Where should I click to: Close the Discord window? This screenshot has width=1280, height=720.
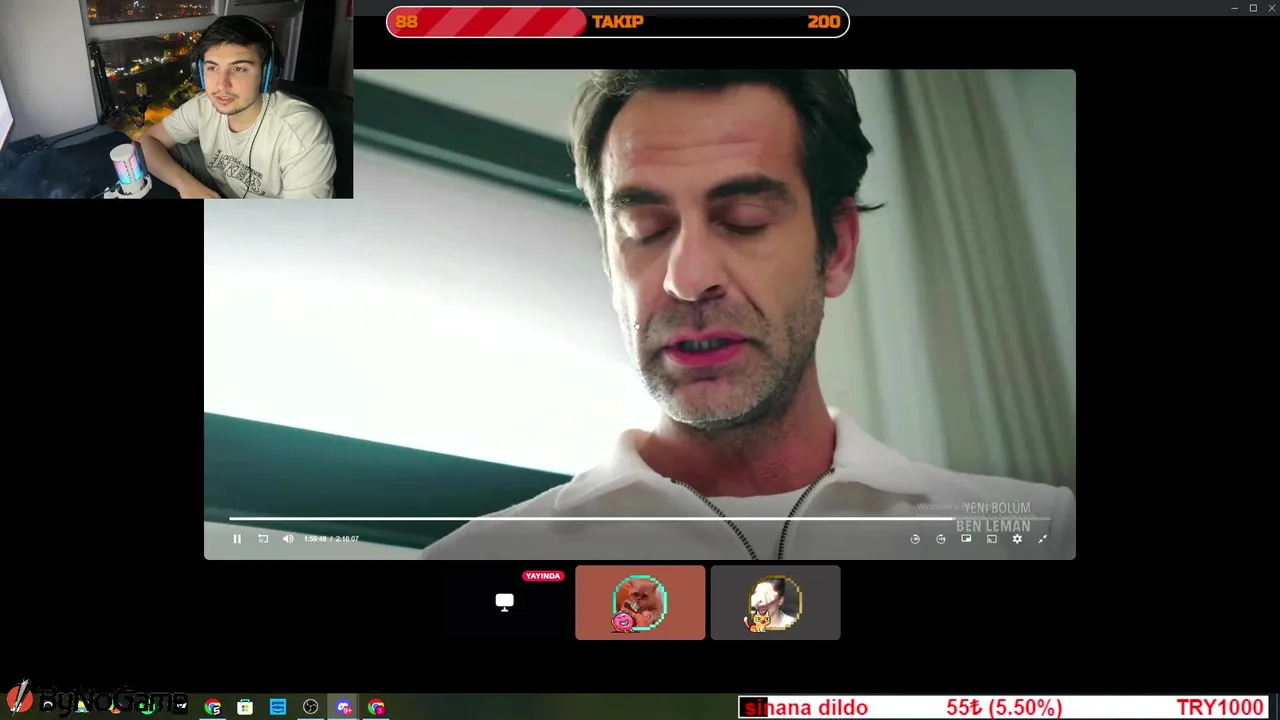(x=1270, y=8)
